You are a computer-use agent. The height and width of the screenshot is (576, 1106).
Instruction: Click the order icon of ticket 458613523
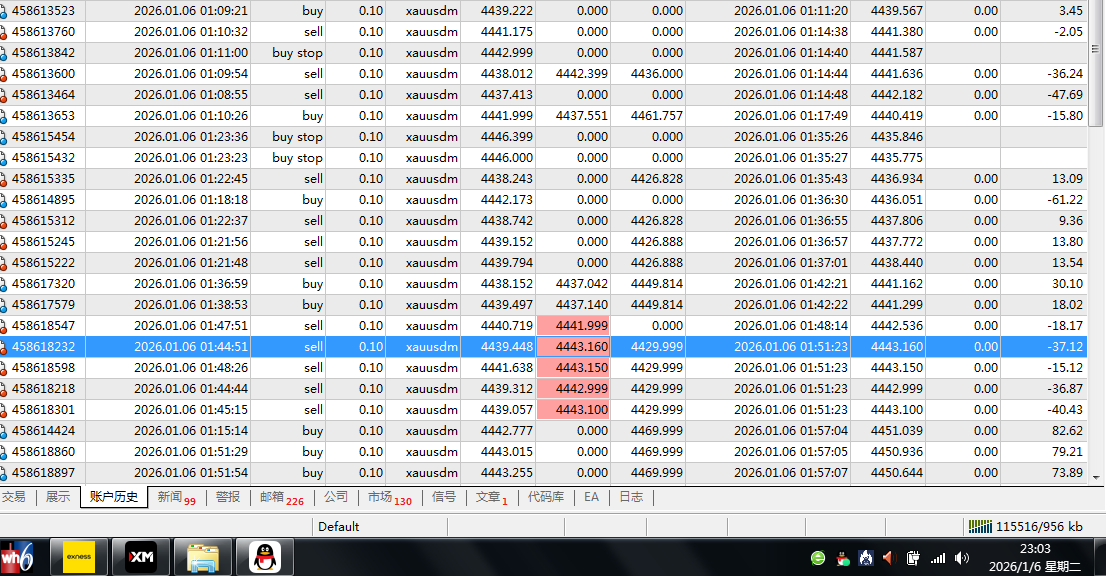(x=5, y=11)
